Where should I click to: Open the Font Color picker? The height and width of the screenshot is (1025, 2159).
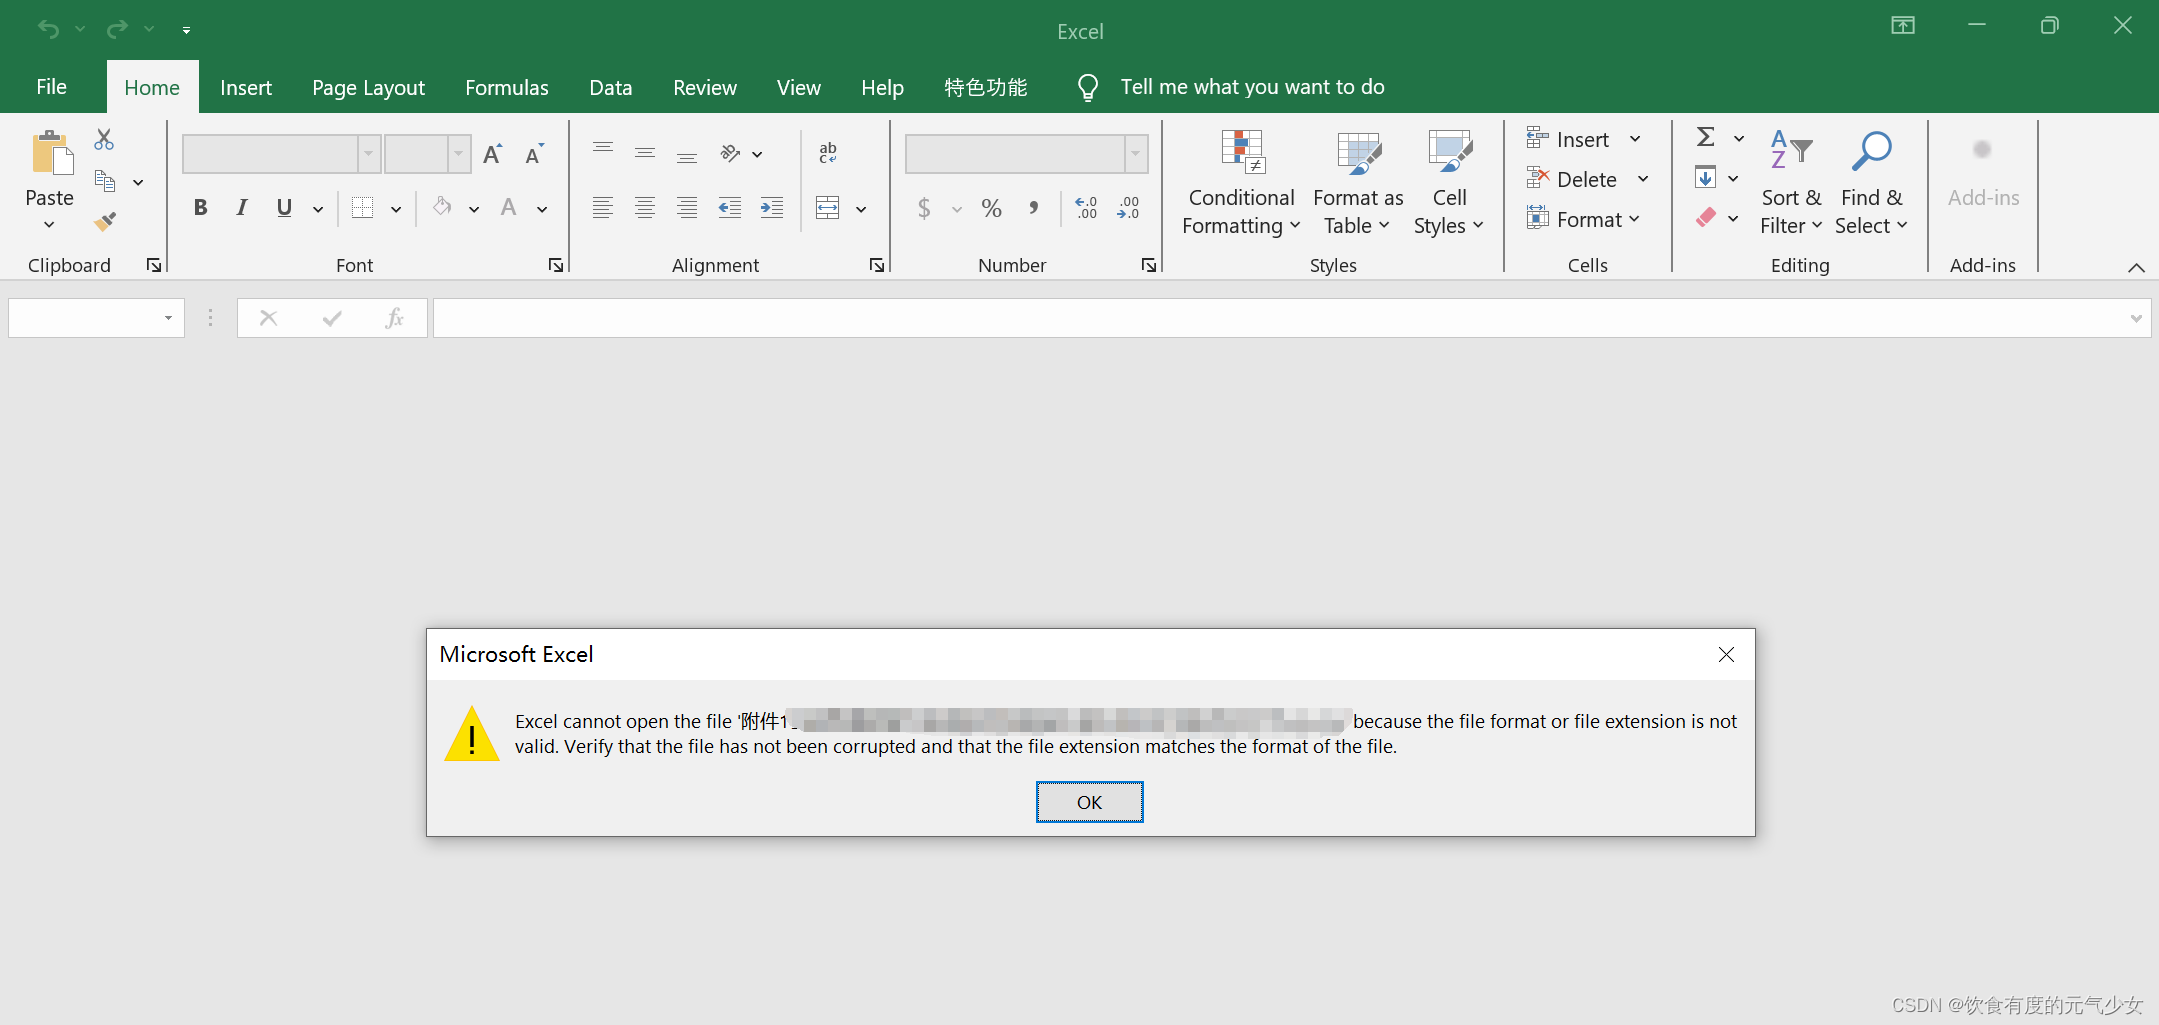click(x=541, y=210)
